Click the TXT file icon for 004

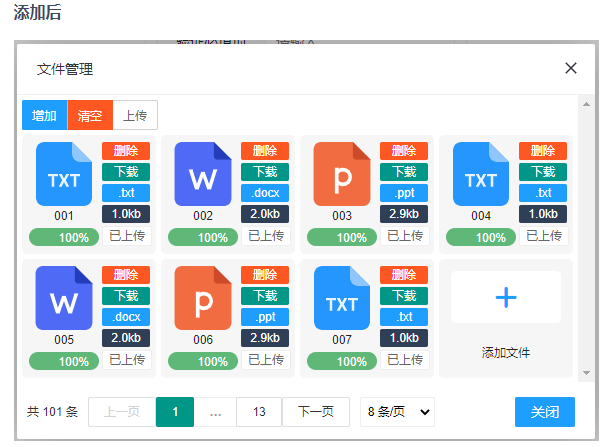[481, 174]
